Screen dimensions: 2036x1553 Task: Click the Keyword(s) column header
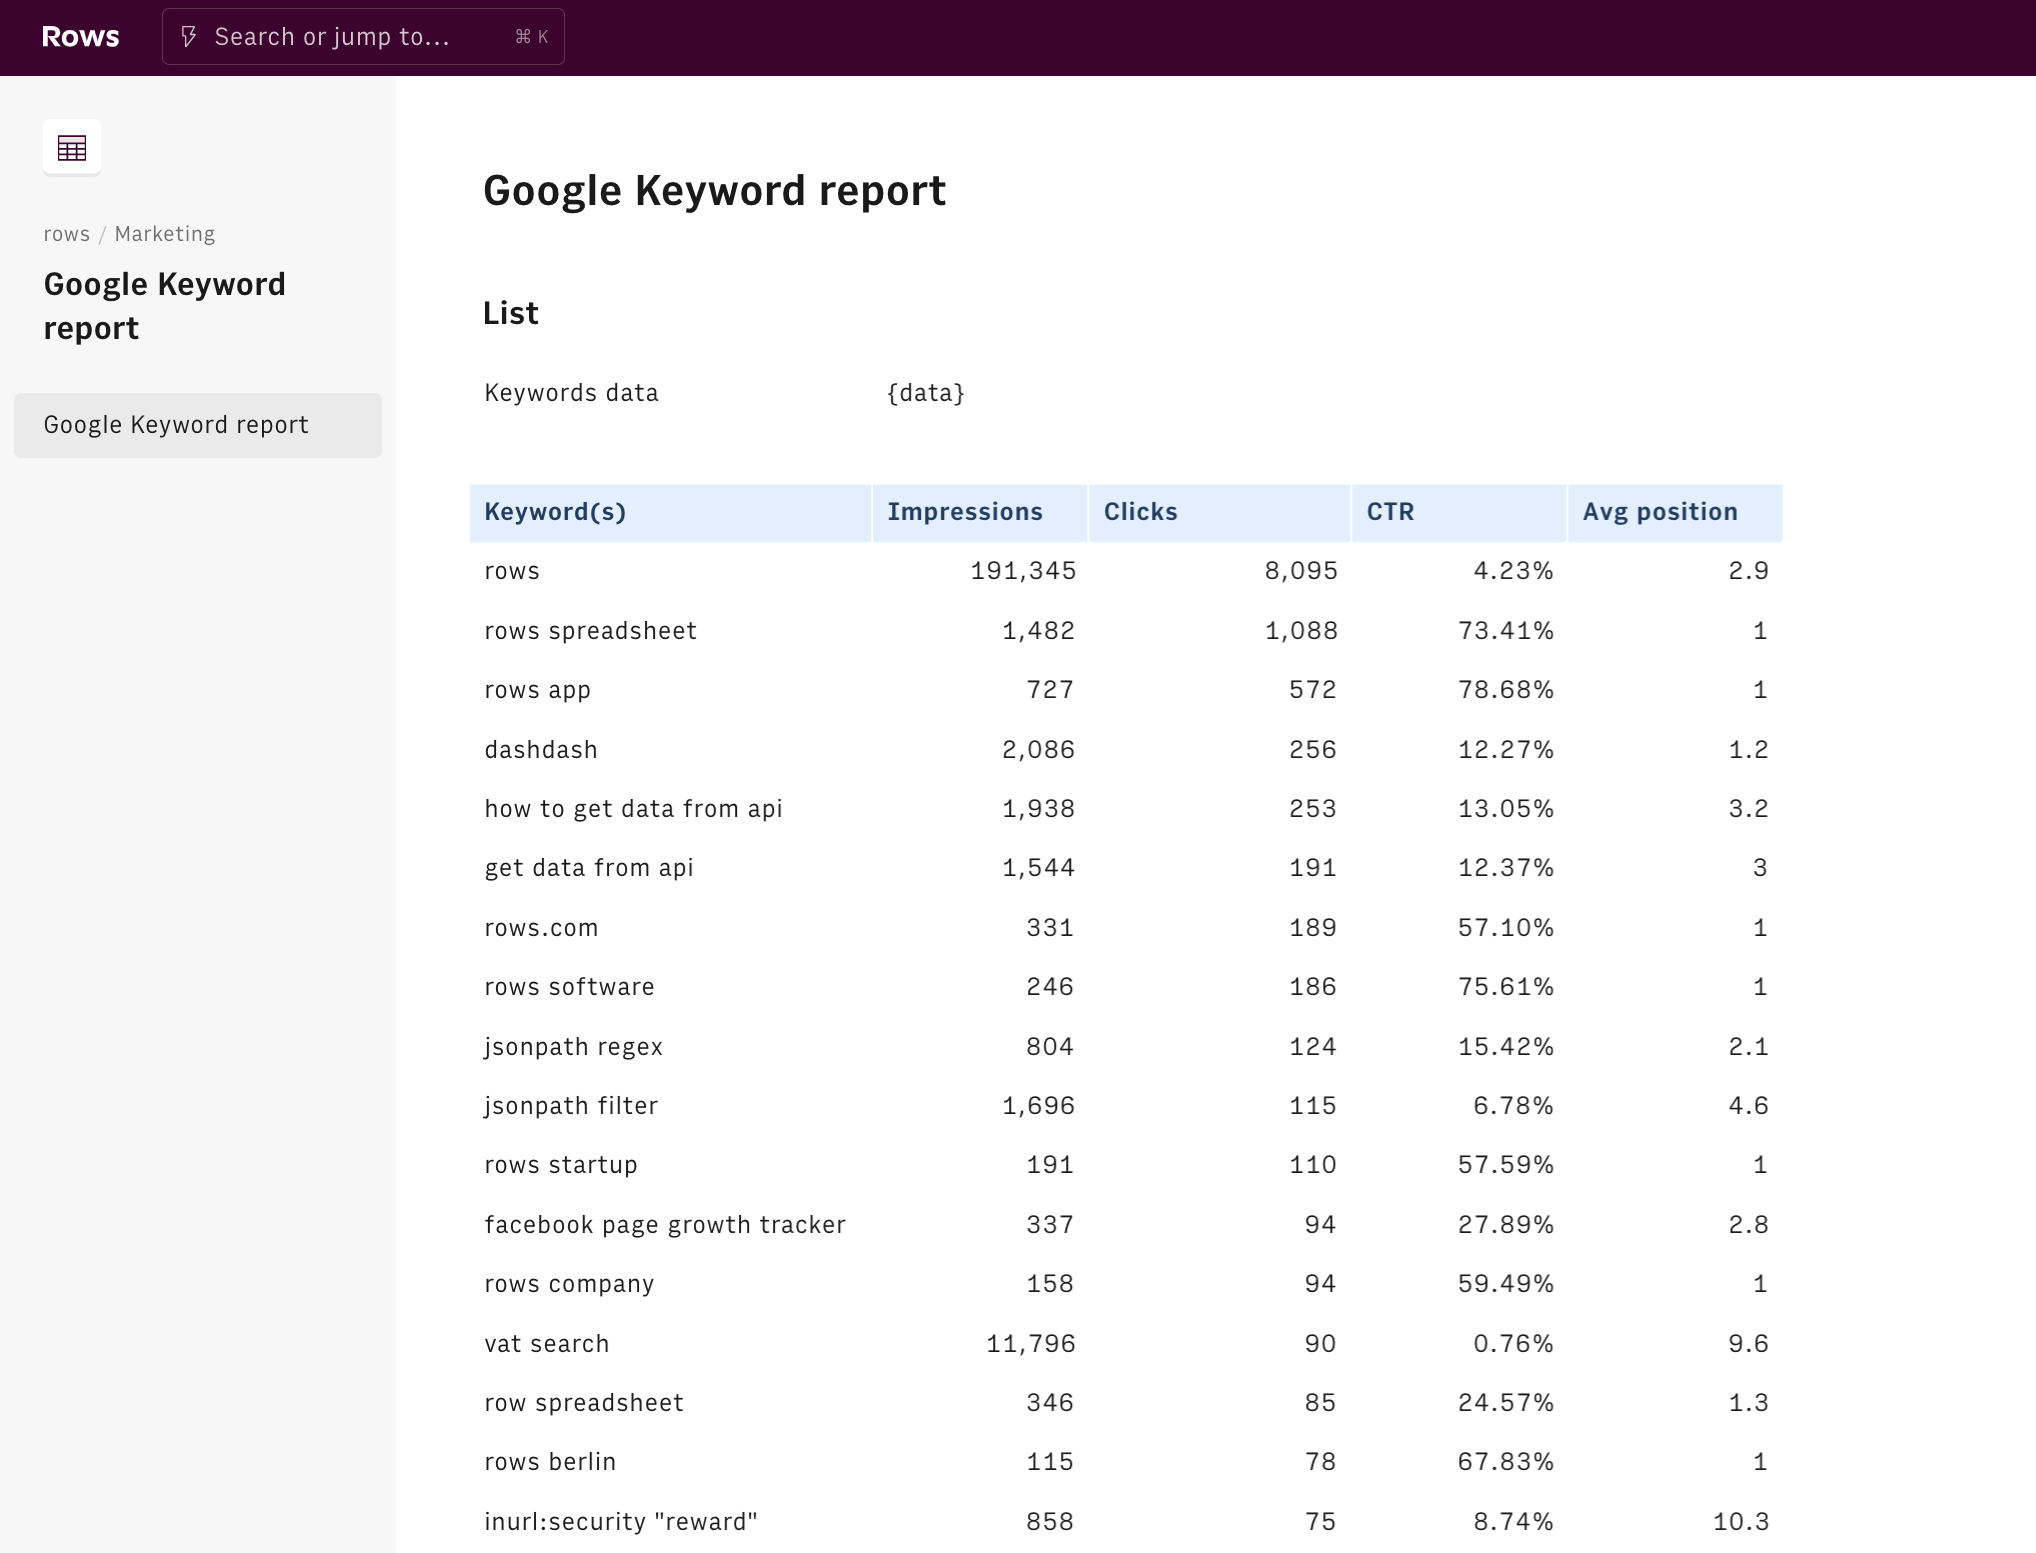pyautogui.click(x=555, y=512)
